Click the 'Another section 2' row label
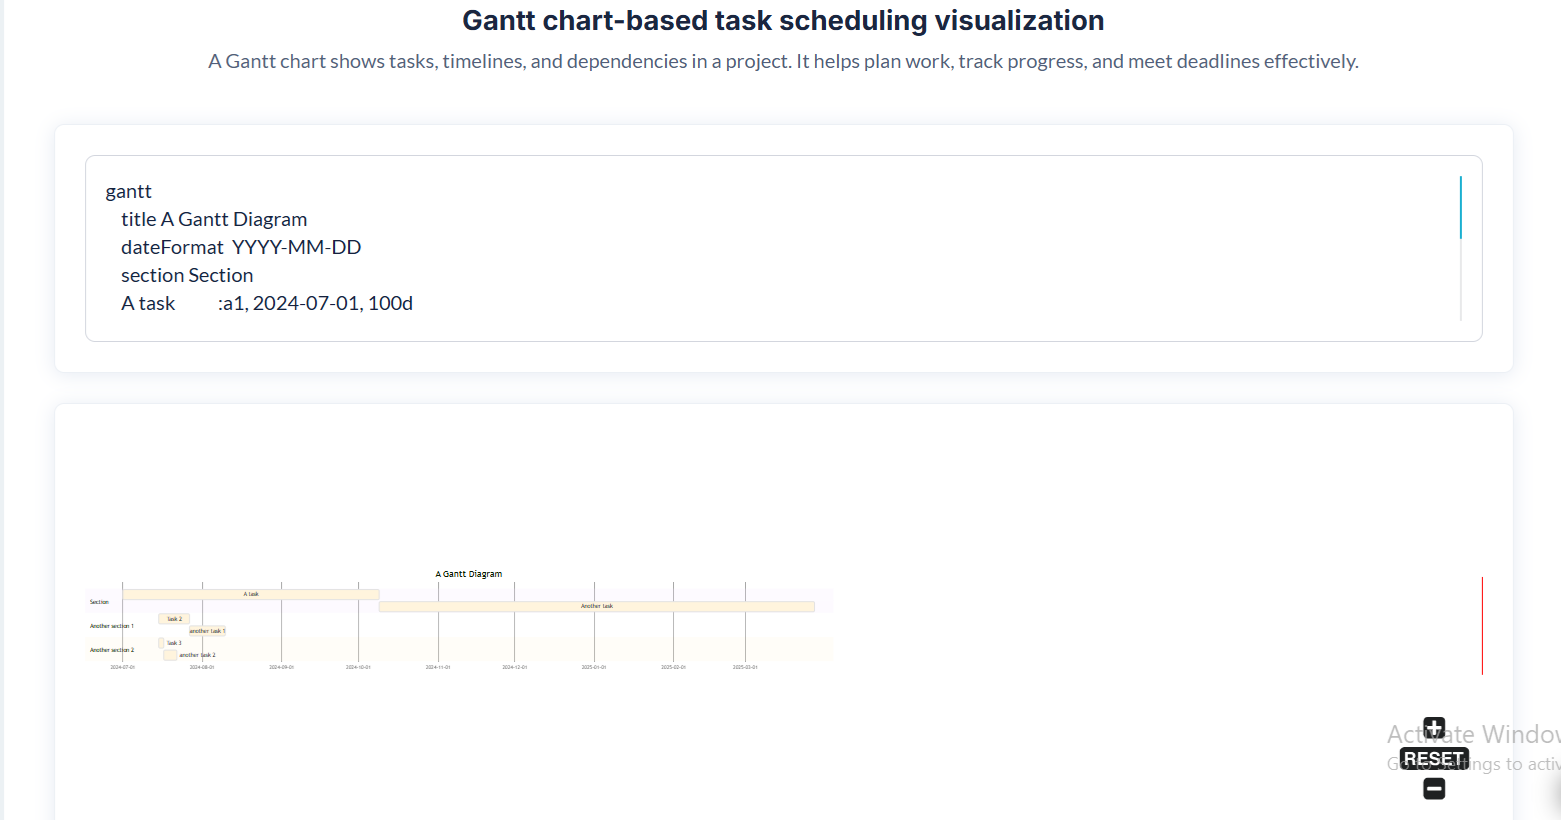This screenshot has height=820, width=1561. click(x=112, y=650)
